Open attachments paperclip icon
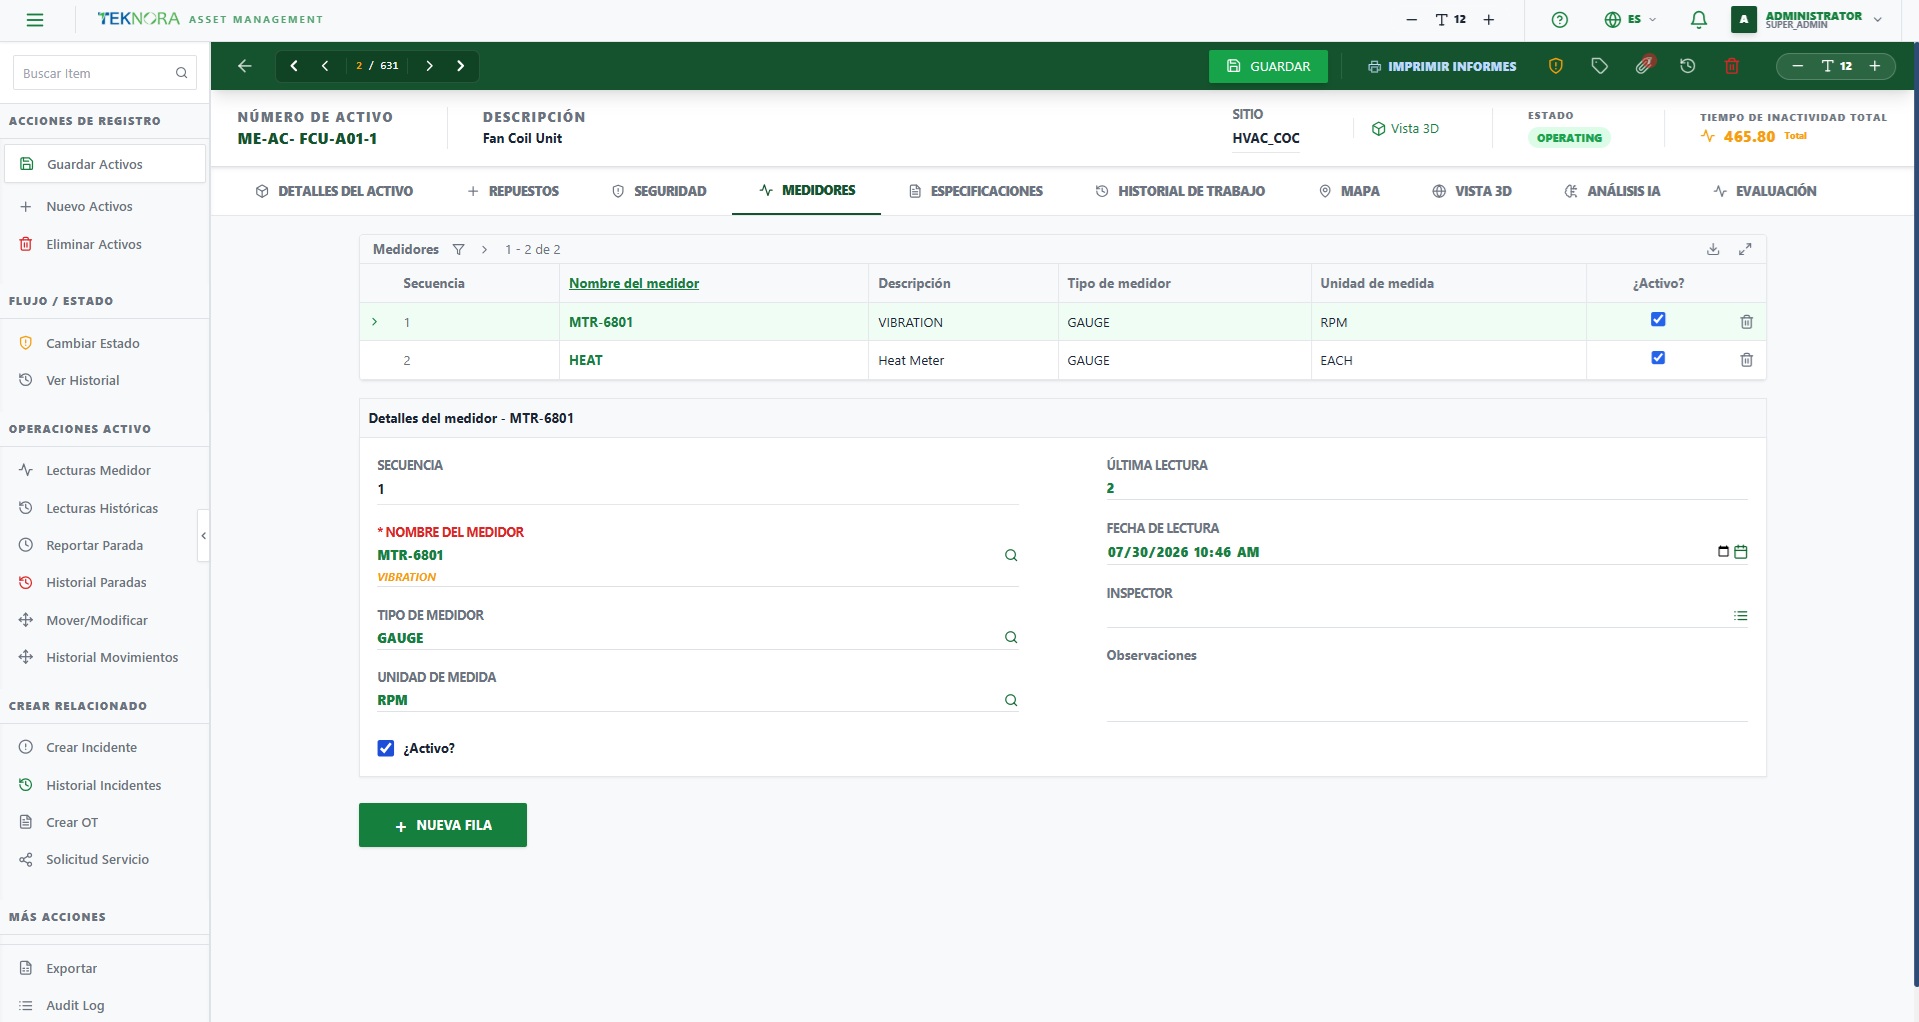This screenshot has width=1919, height=1022. [x=1644, y=65]
